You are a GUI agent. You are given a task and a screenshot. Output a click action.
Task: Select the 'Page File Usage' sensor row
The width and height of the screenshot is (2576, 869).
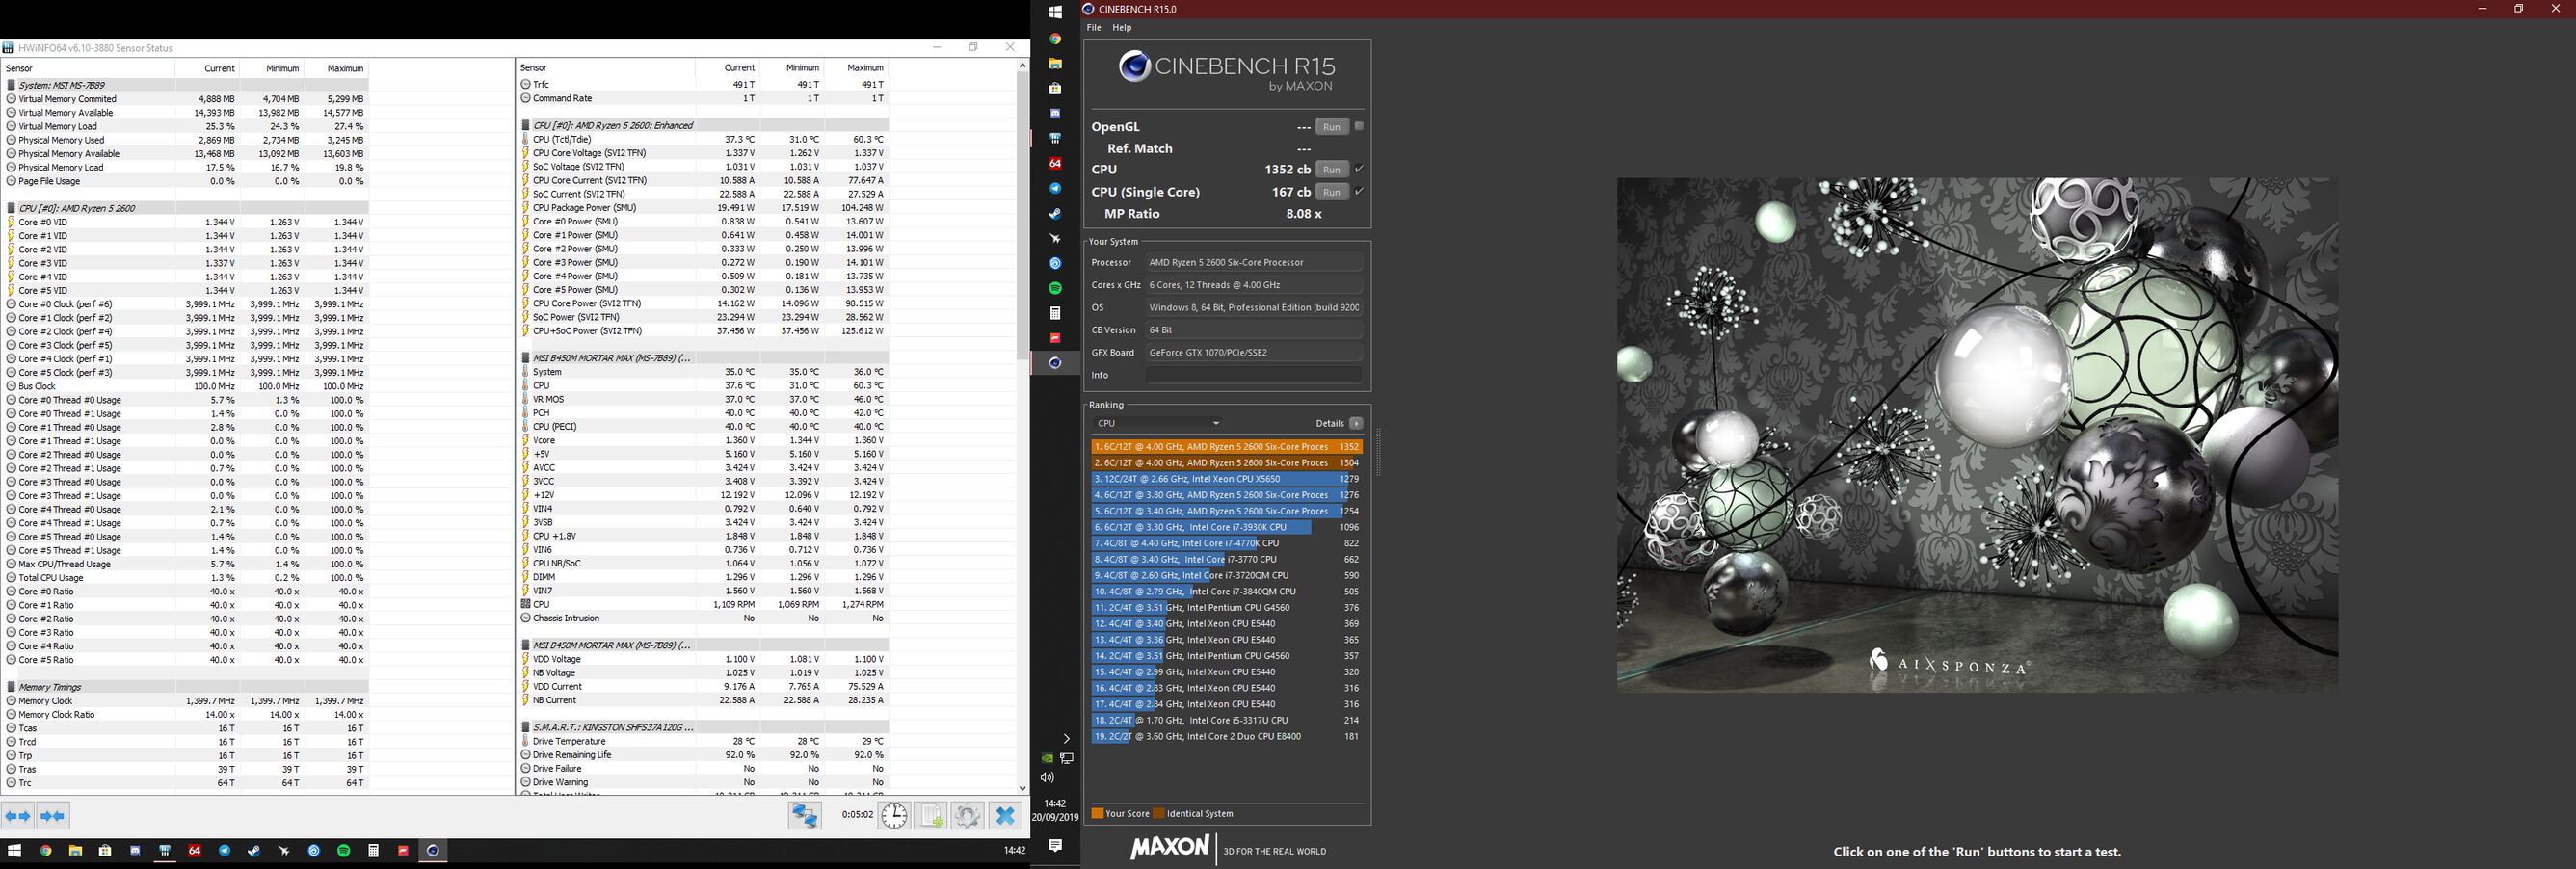click(186, 181)
